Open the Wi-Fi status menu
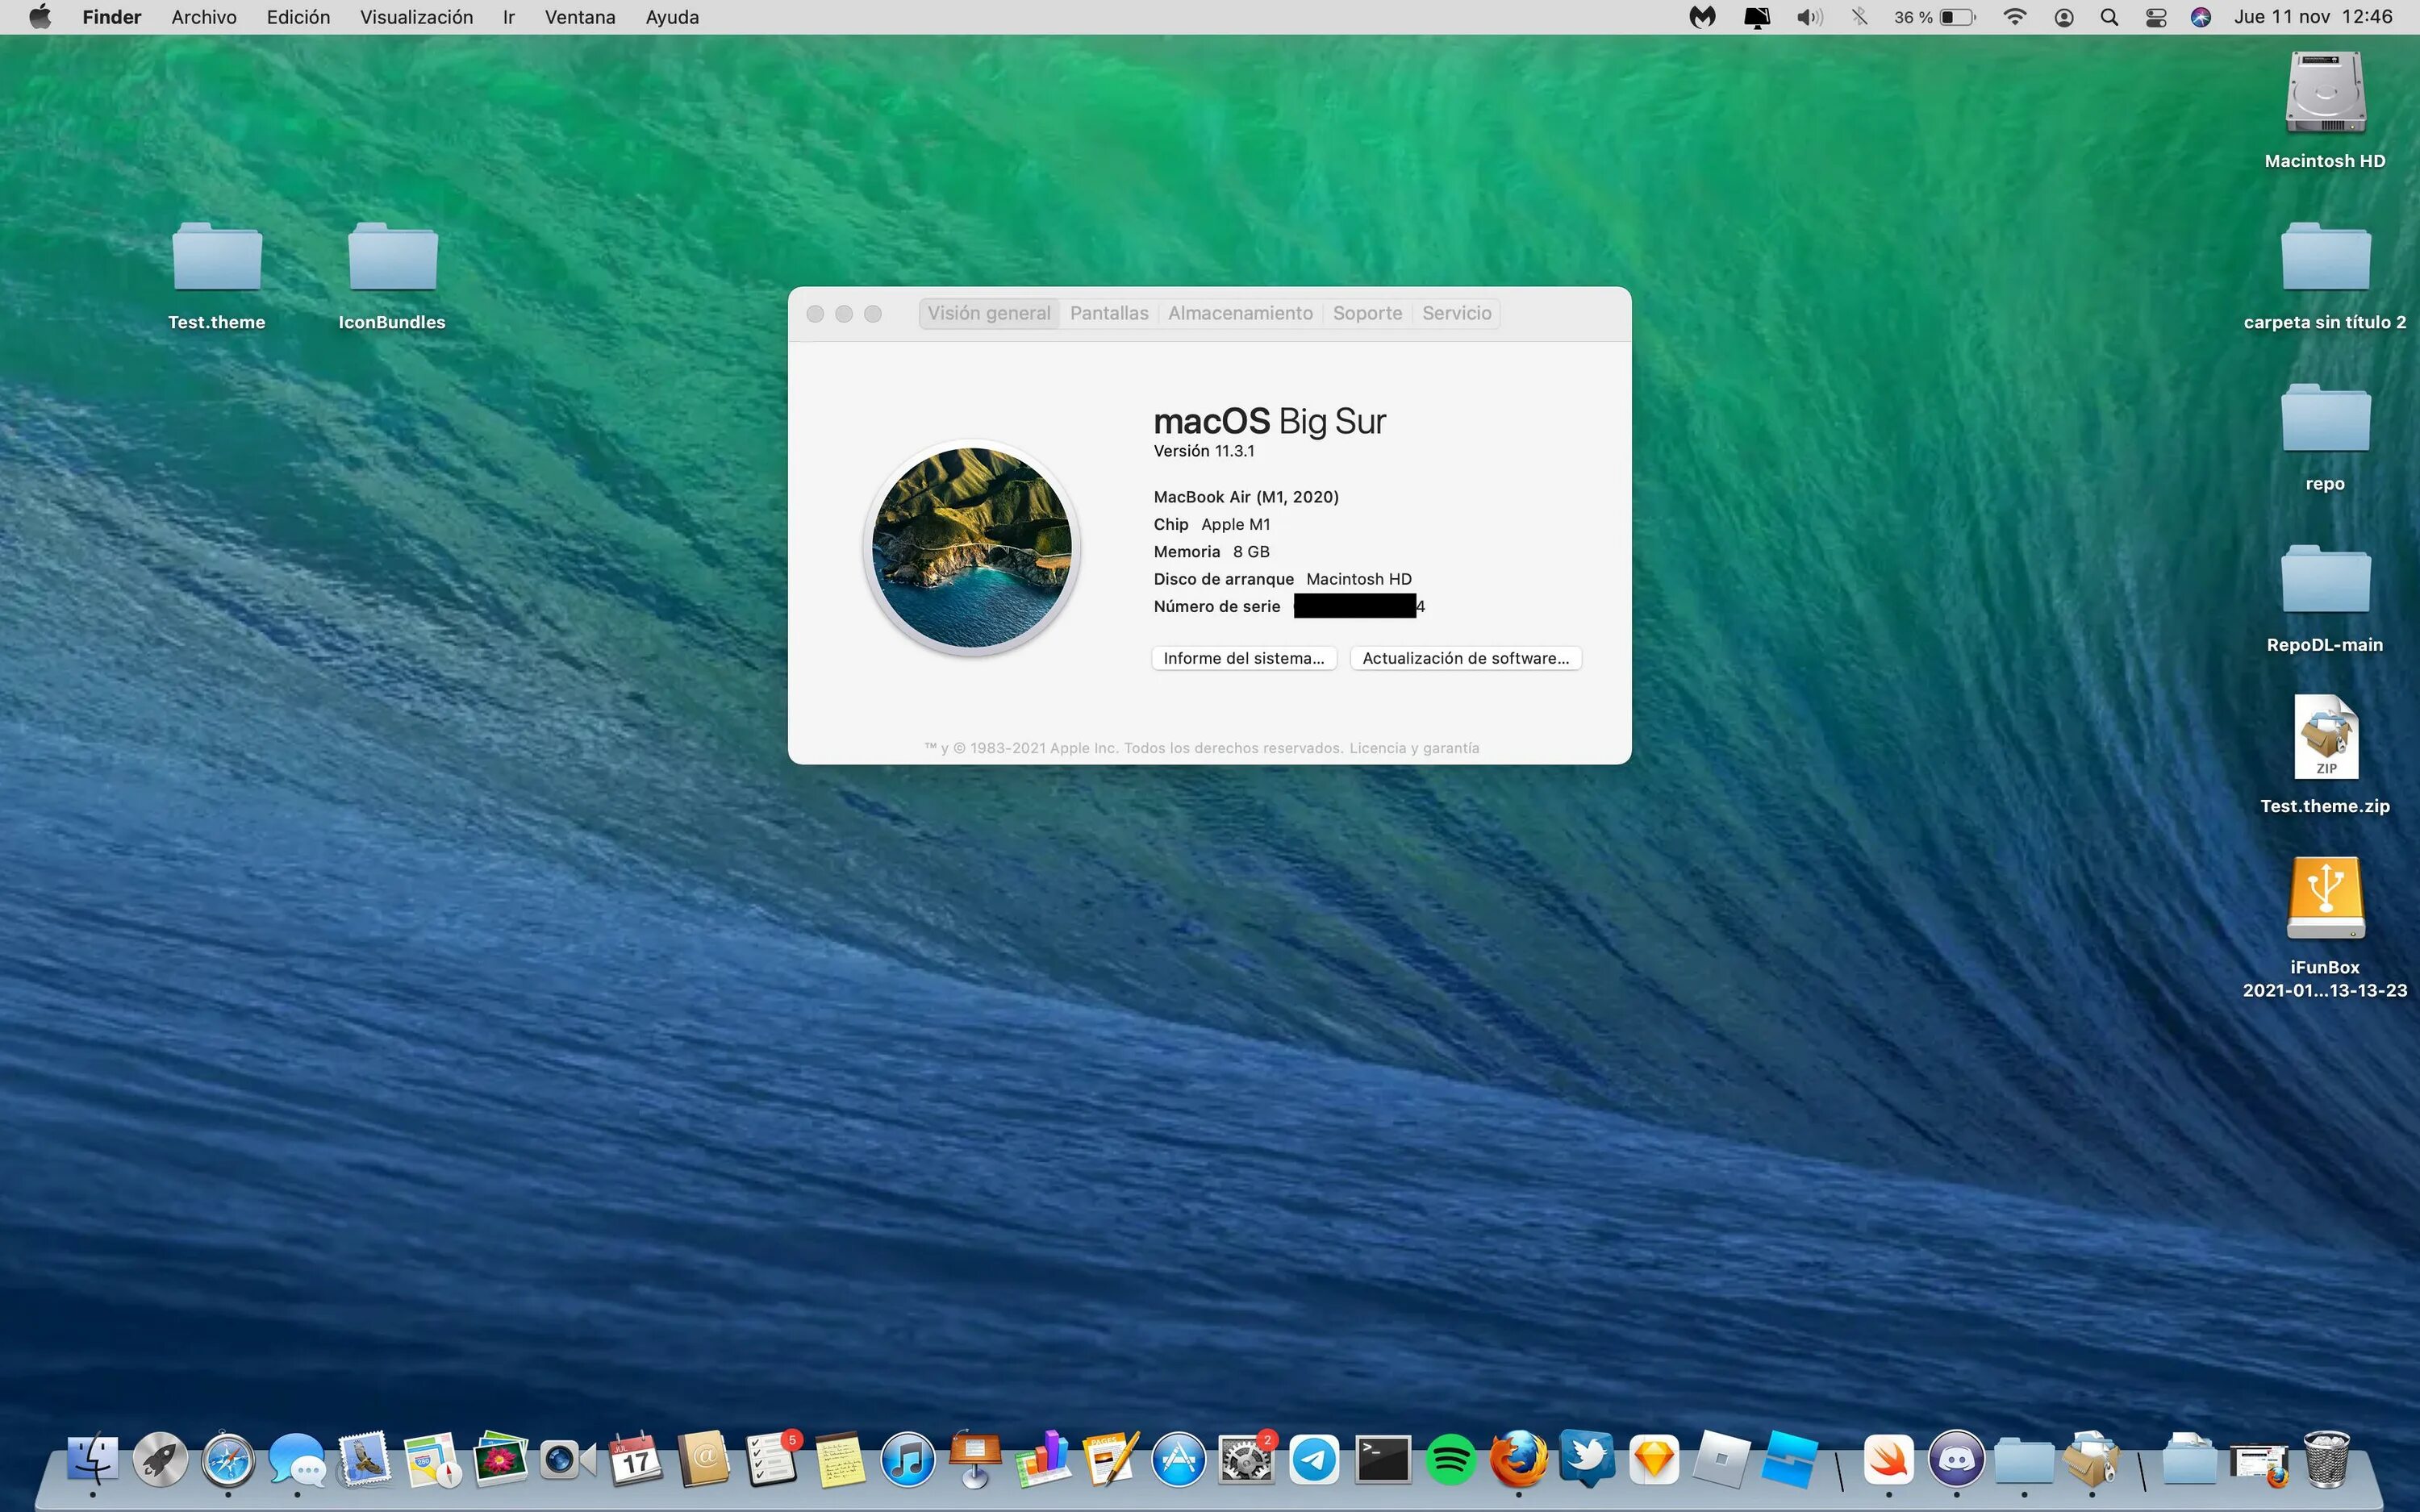The width and height of the screenshot is (2420, 1512). (2015, 17)
